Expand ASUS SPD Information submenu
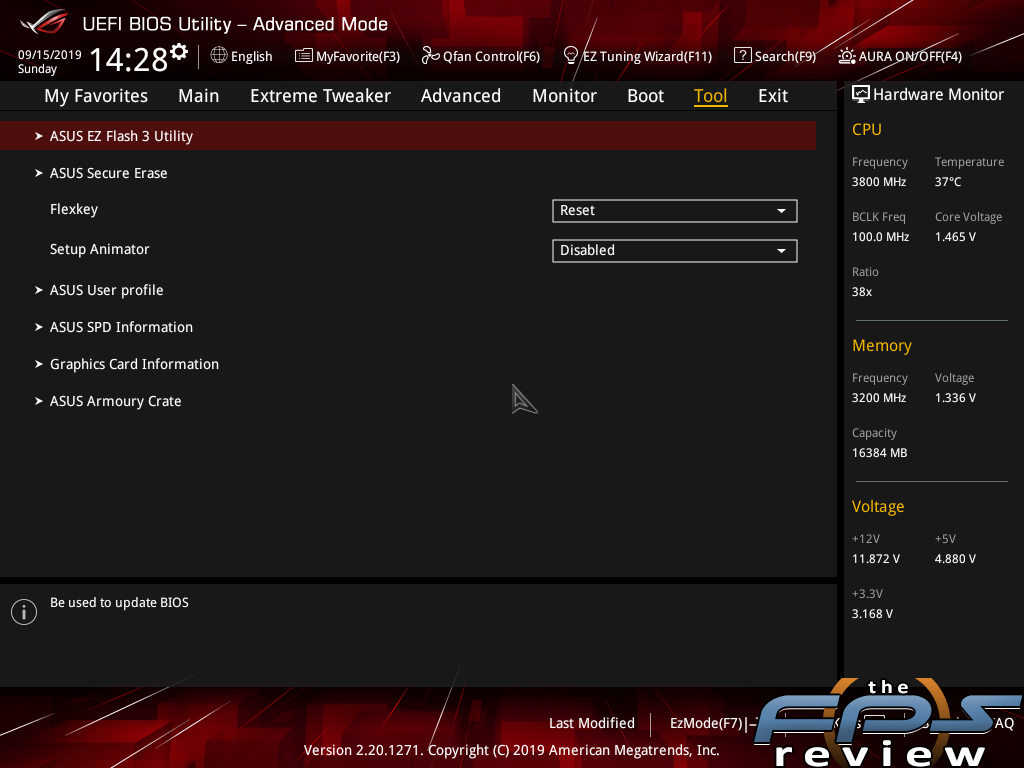1024x768 pixels. 121,327
